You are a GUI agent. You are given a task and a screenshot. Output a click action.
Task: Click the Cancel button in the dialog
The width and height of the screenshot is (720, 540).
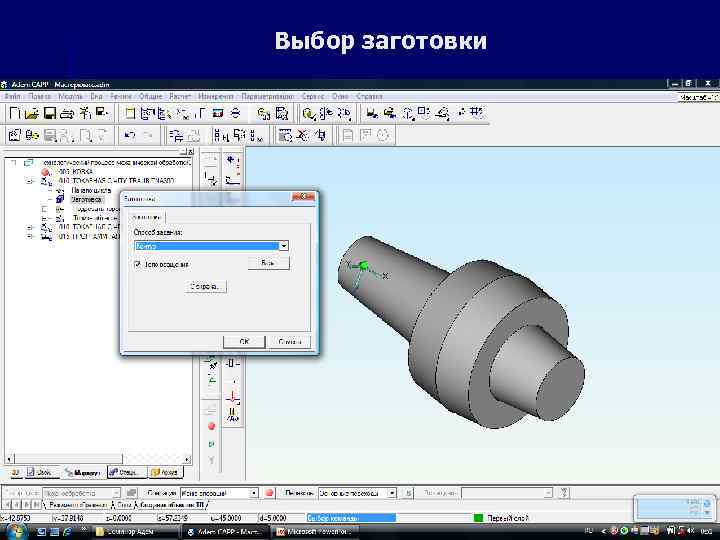pos(290,342)
